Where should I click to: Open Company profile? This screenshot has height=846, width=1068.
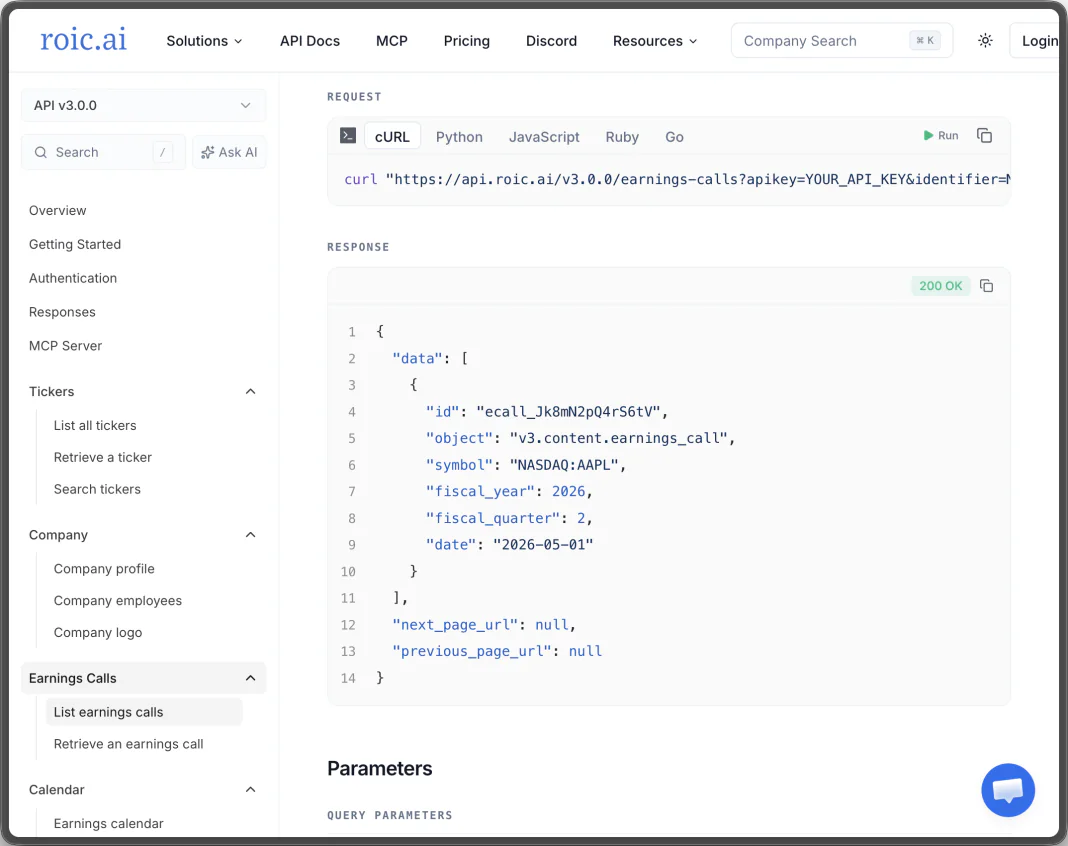point(104,569)
